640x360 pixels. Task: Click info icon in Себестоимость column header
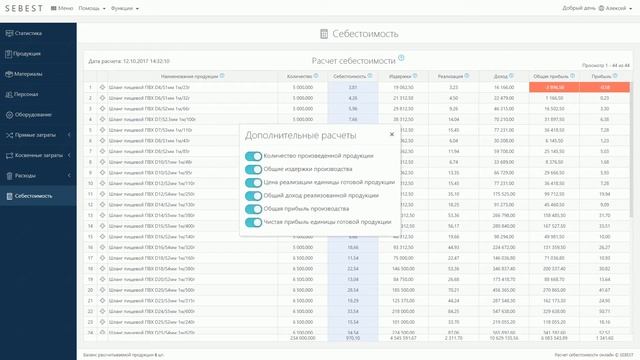point(370,76)
